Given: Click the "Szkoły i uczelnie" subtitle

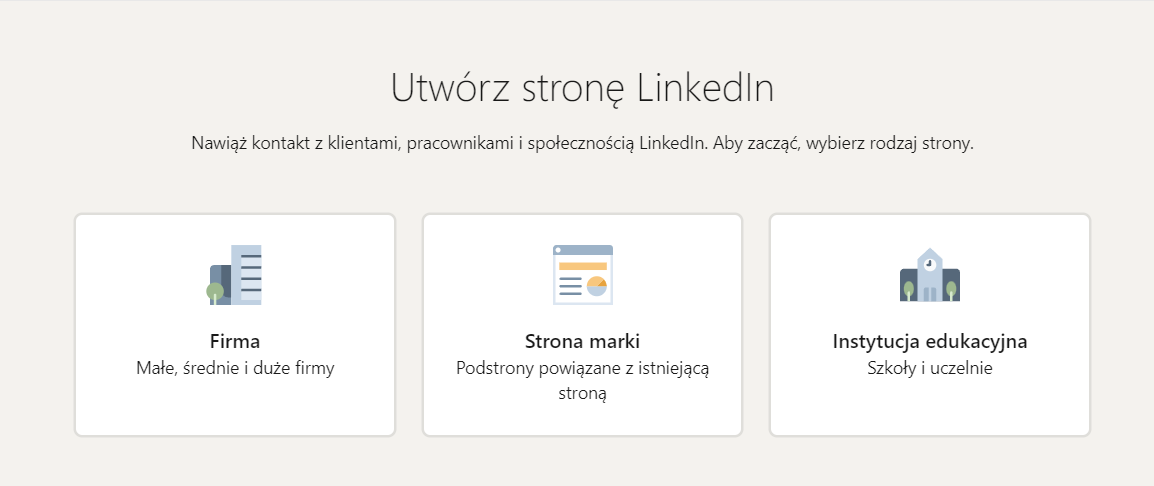Looking at the screenshot, I should pos(929,368).
